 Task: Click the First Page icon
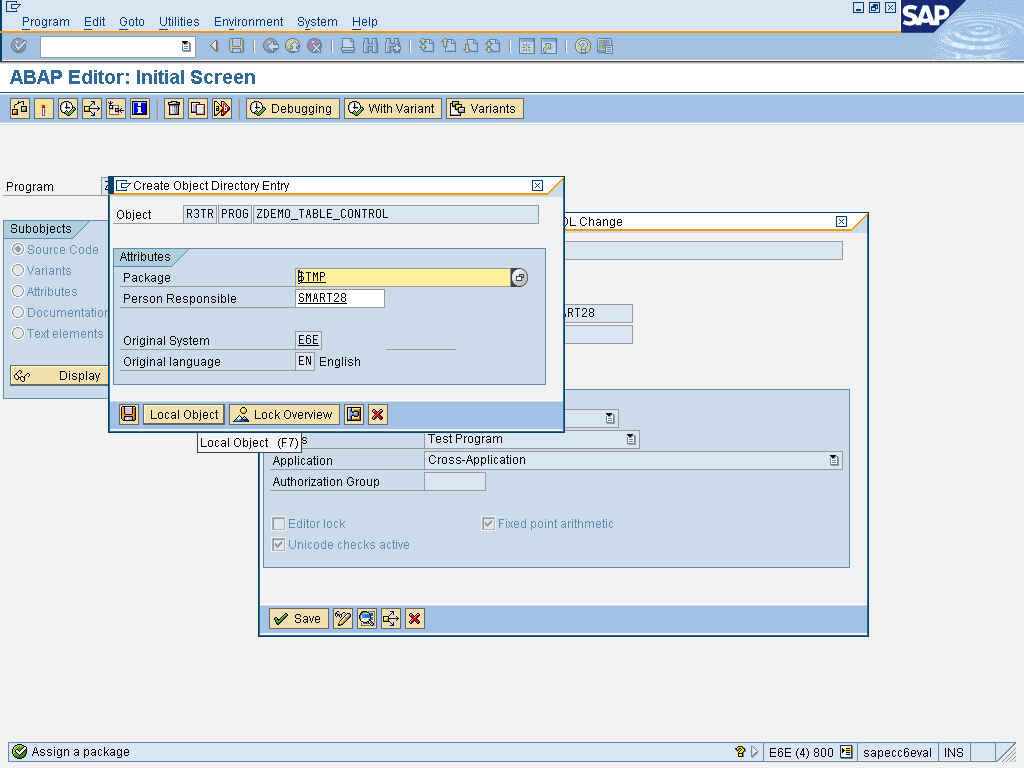click(x=426, y=46)
